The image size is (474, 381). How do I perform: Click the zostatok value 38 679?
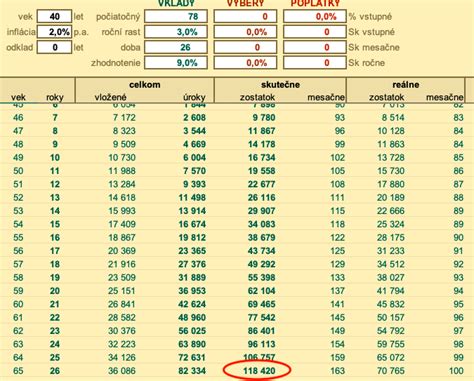262,237
